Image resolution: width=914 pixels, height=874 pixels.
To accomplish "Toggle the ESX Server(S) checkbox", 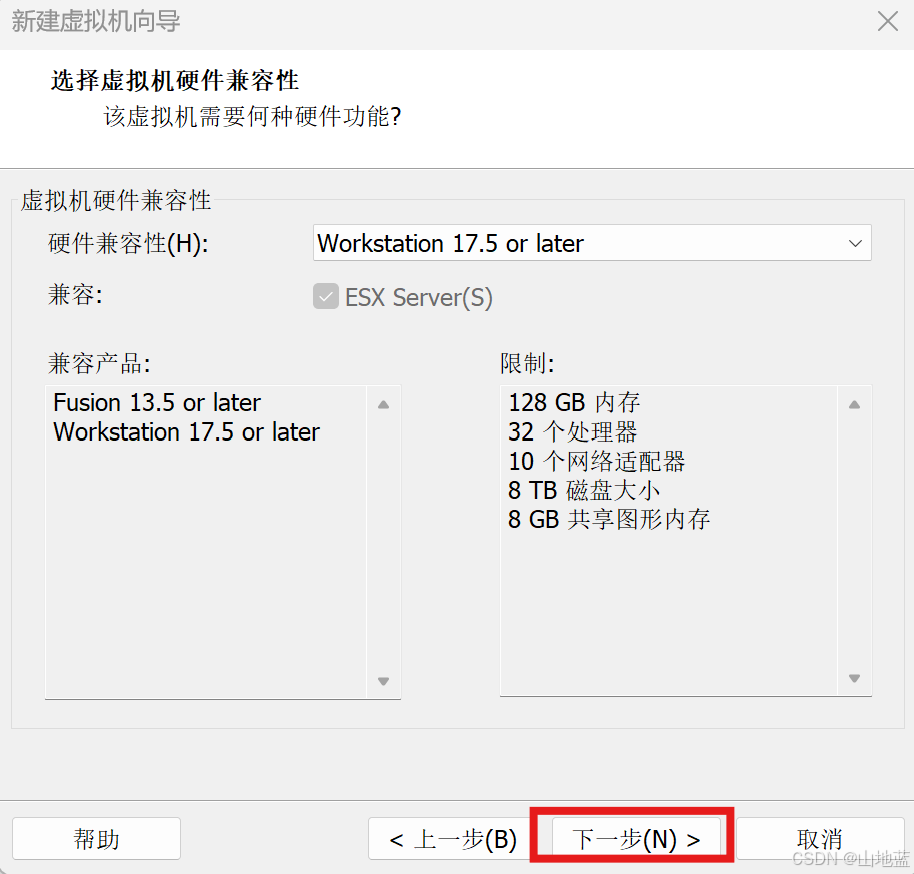I will point(326,297).
